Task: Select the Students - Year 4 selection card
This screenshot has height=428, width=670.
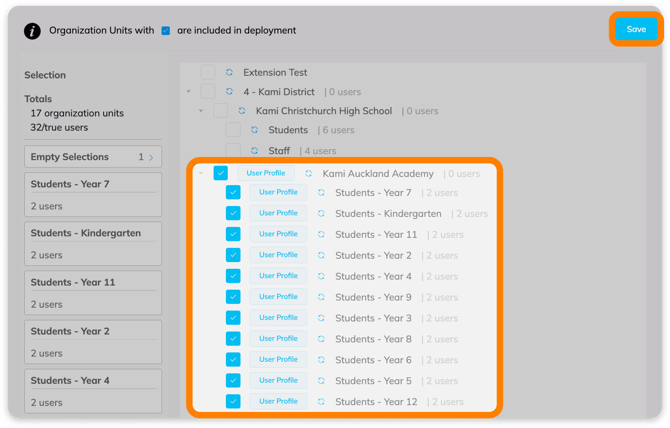Action: tap(93, 391)
